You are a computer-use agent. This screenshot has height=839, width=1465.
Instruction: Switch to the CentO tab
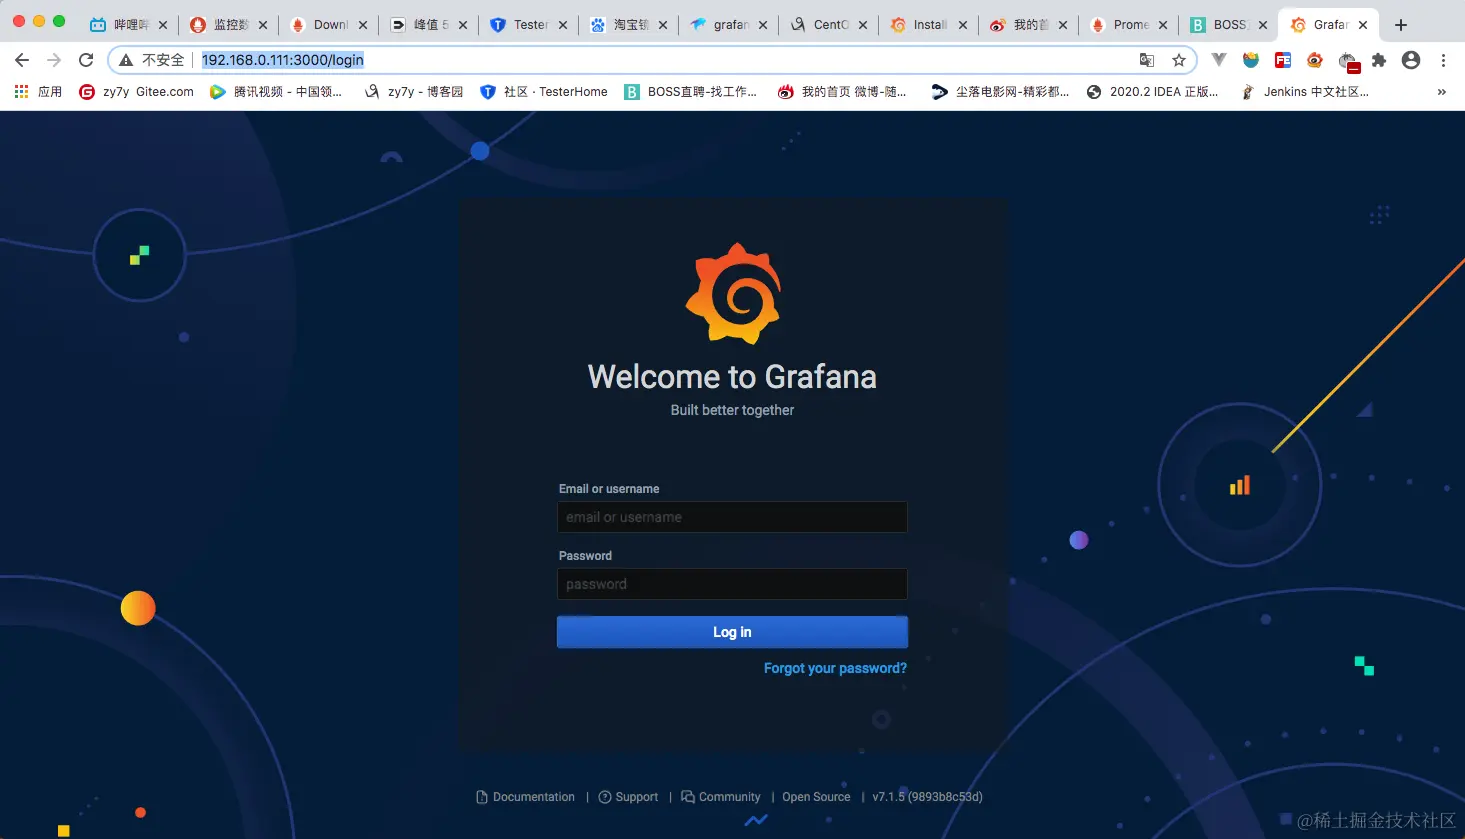[x=828, y=25]
